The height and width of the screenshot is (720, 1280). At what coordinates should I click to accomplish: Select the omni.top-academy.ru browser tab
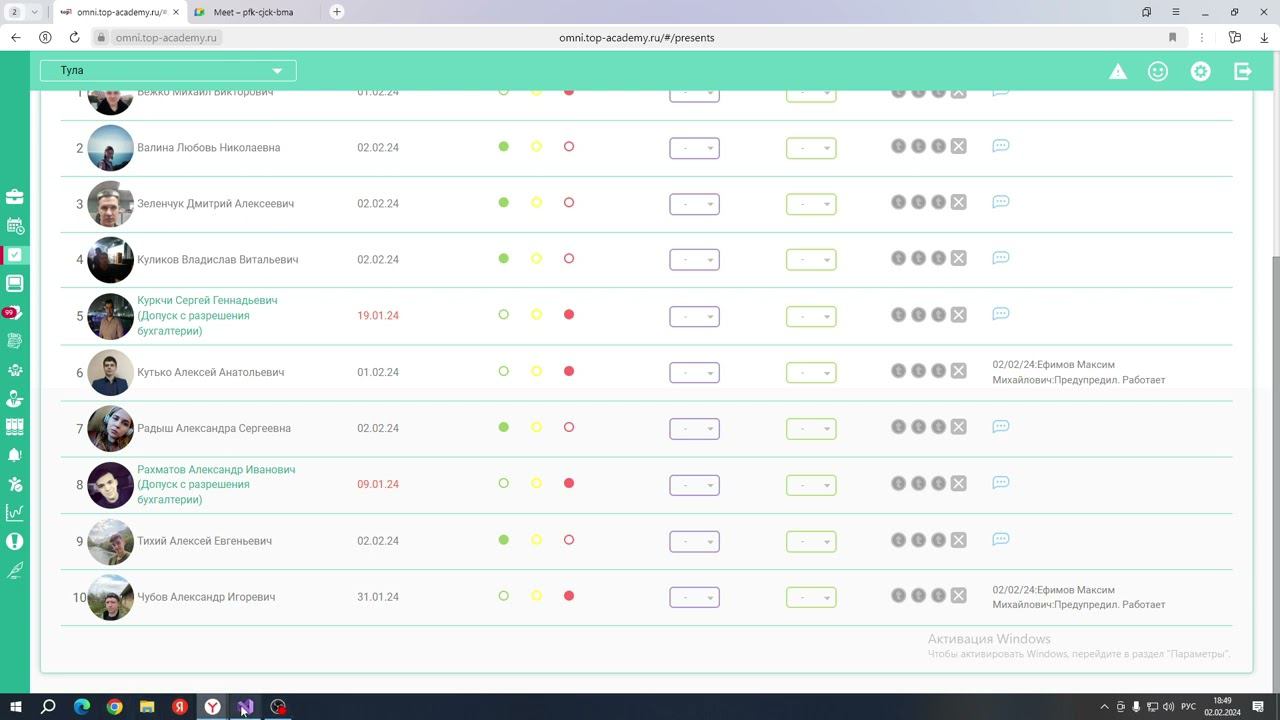(x=118, y=12)
